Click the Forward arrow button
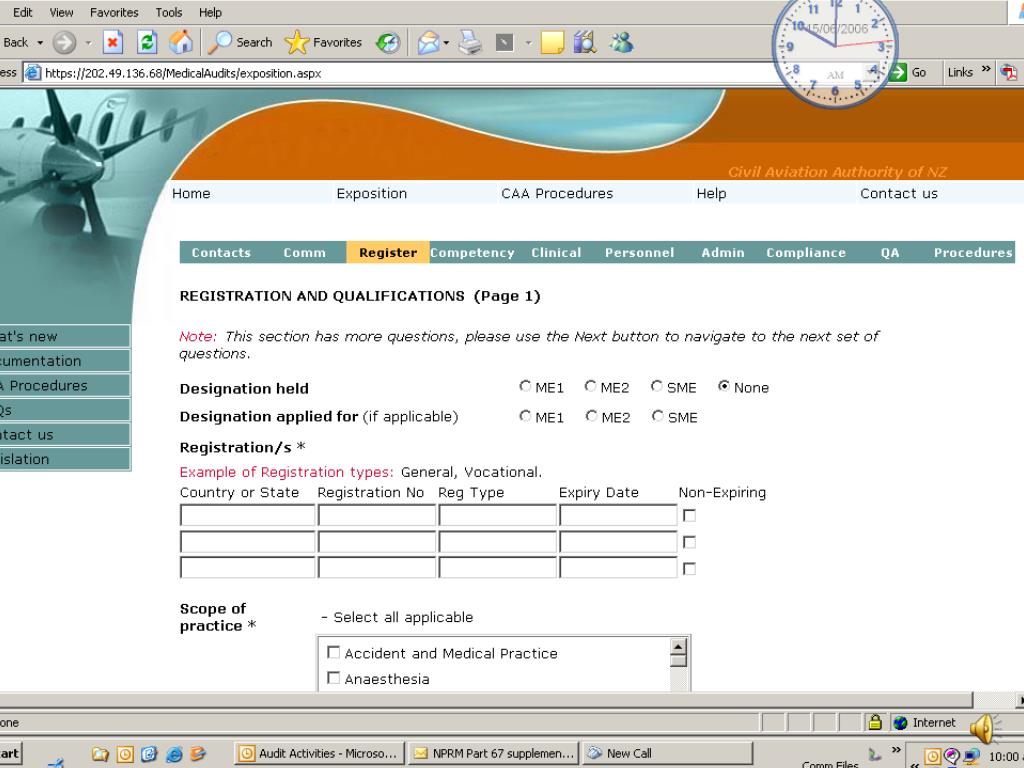This screenshot has height=768, width=1024. (64, 42)
